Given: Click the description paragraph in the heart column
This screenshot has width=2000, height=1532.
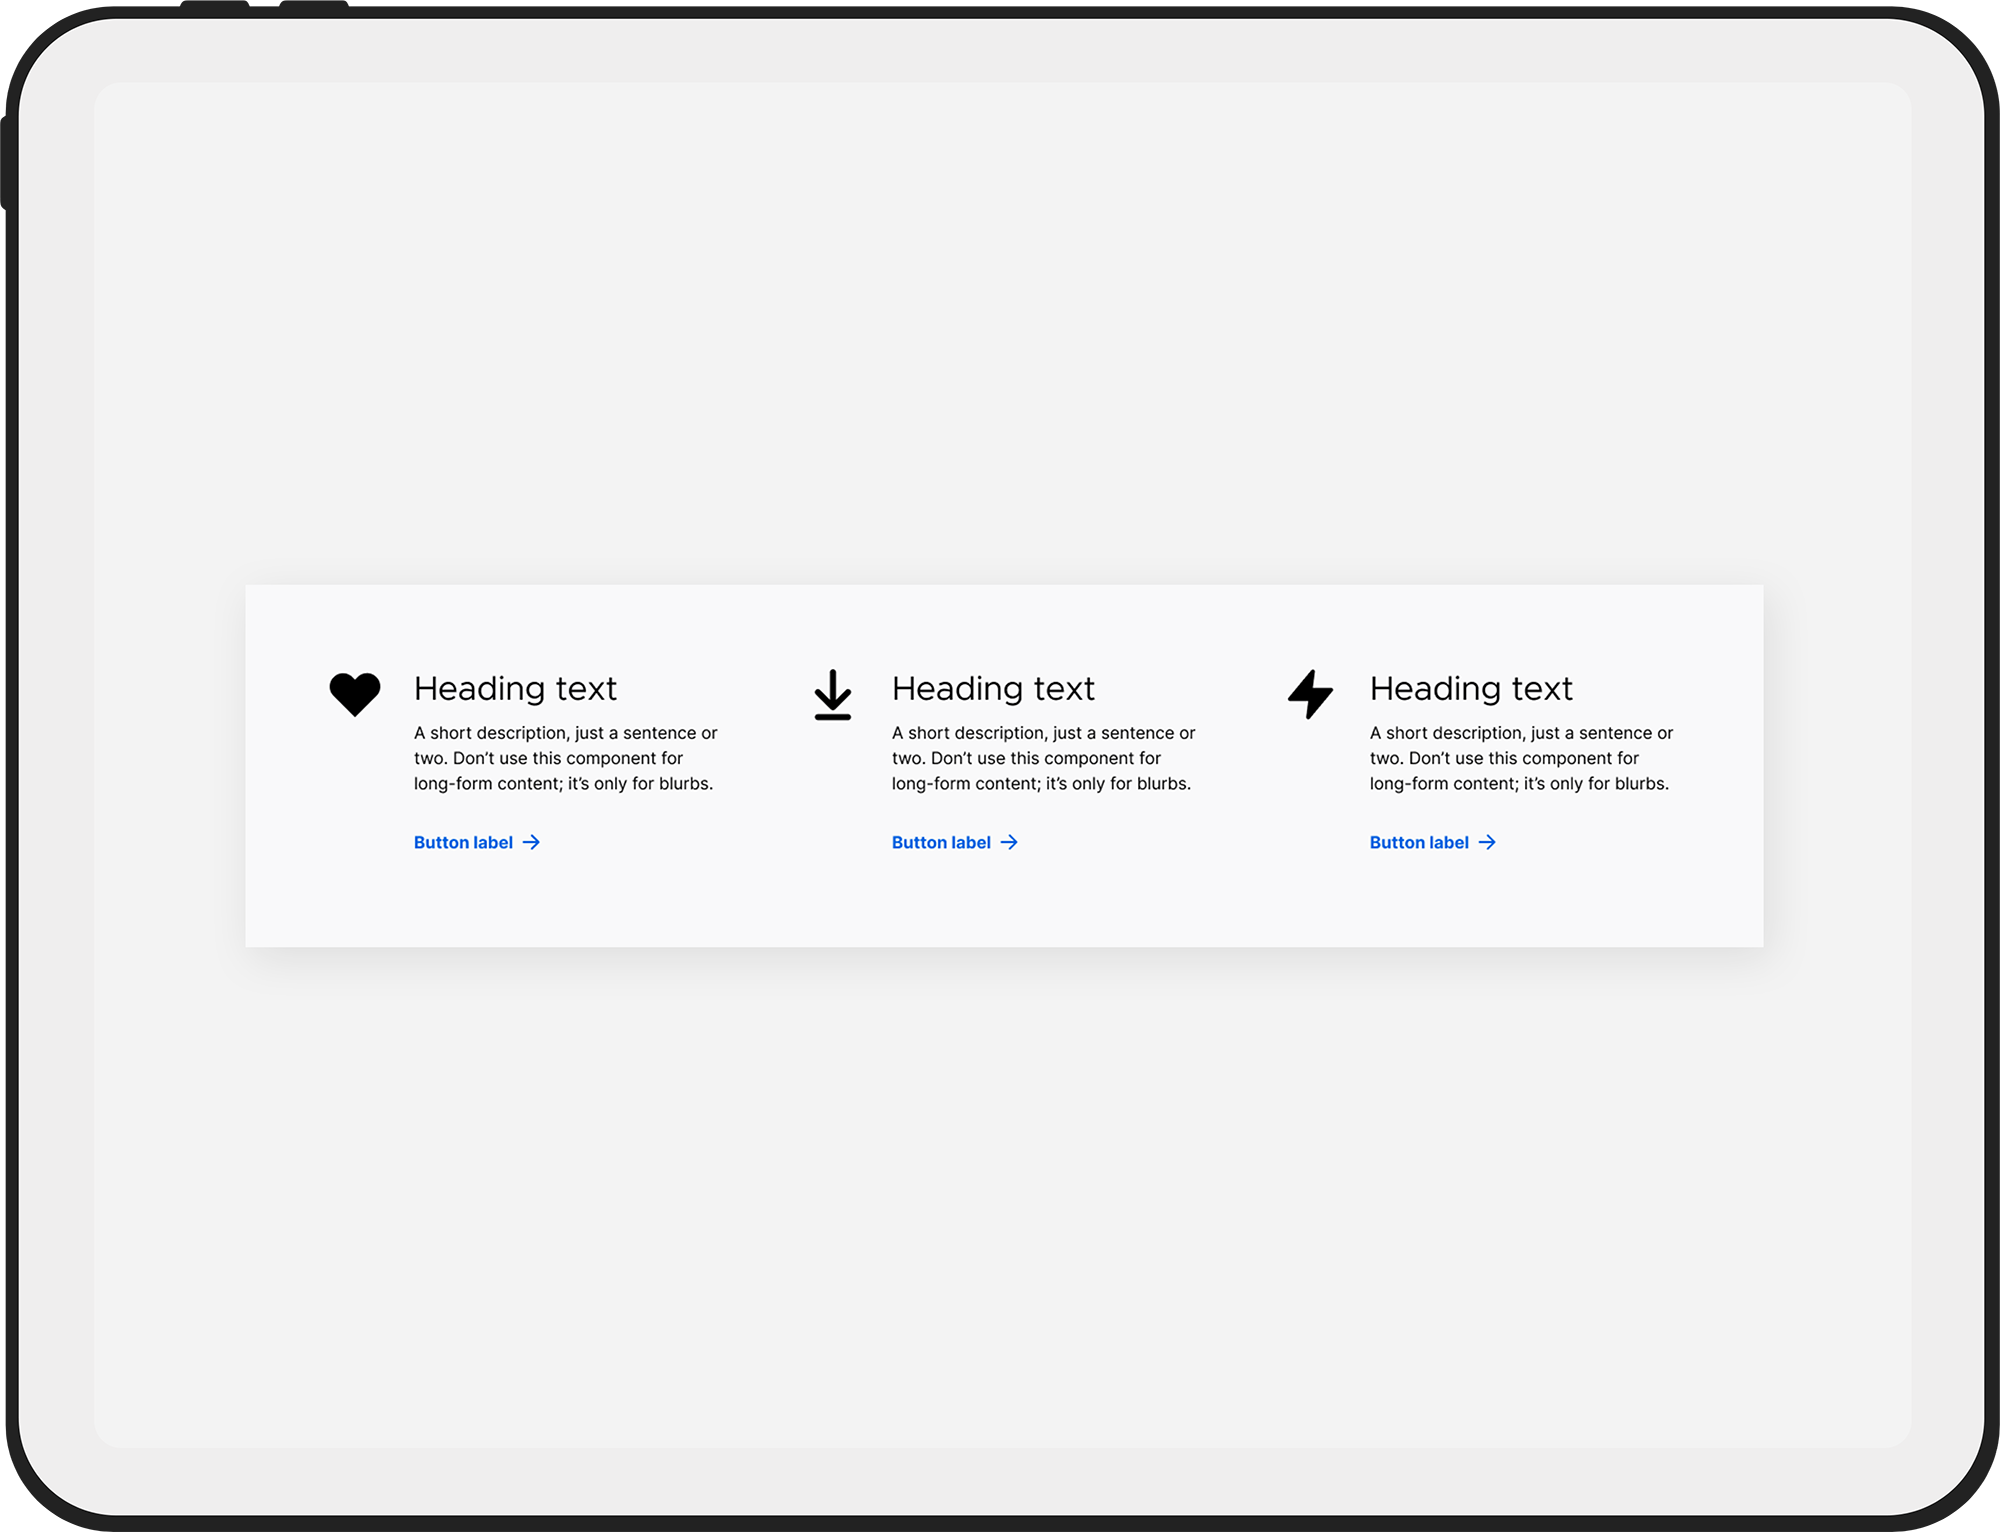Looking at the screenshot, I should point(566,758).
